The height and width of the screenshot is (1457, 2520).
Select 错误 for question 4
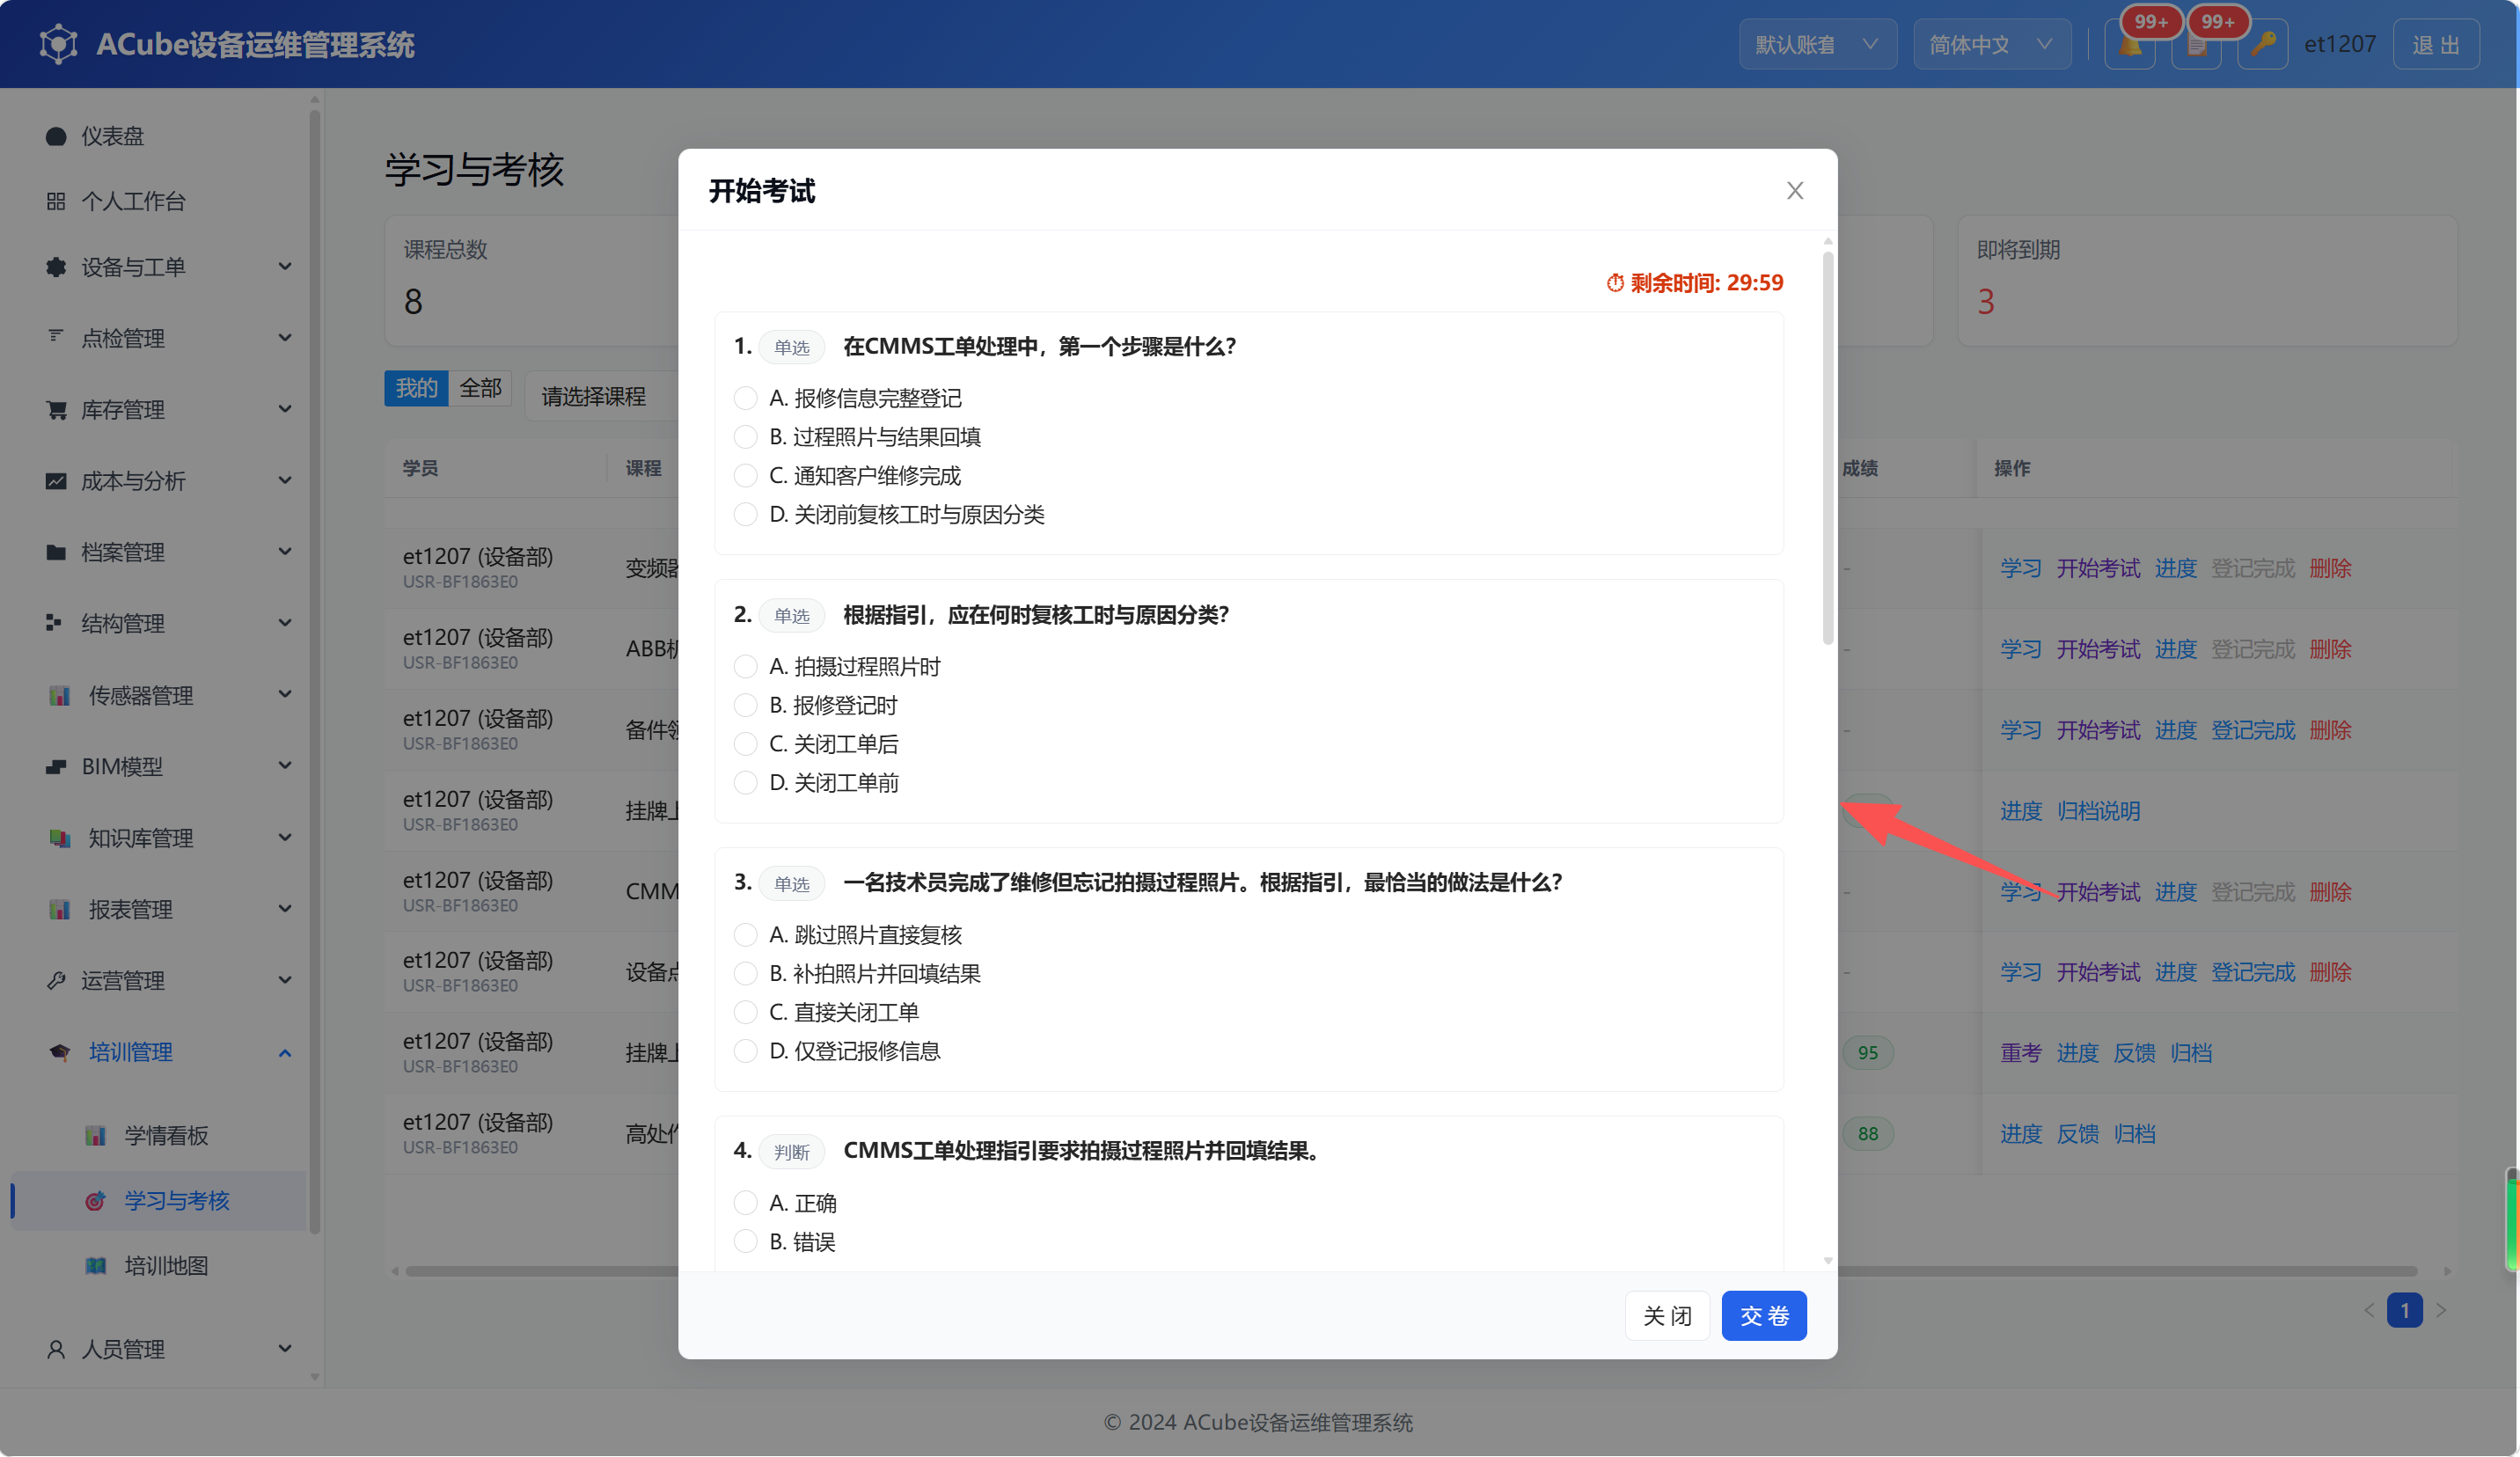coord(746,1242)
